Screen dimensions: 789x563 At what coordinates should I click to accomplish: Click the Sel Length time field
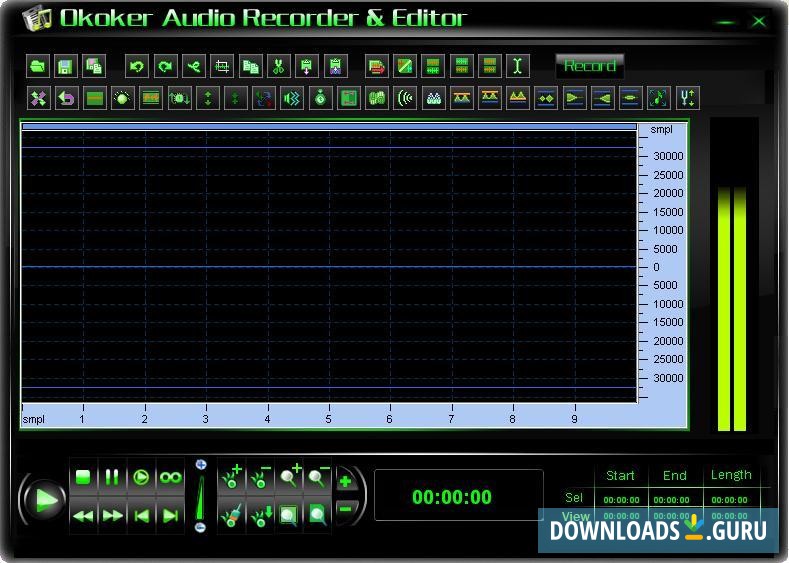pos(729,500)
